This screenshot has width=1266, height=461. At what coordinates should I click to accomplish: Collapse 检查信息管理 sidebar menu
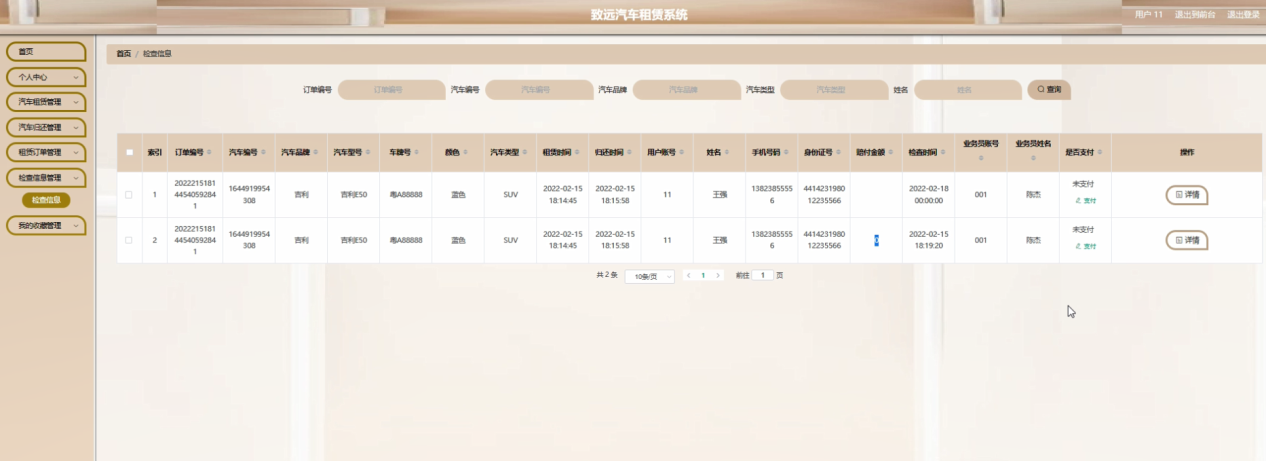pos(46,177)
